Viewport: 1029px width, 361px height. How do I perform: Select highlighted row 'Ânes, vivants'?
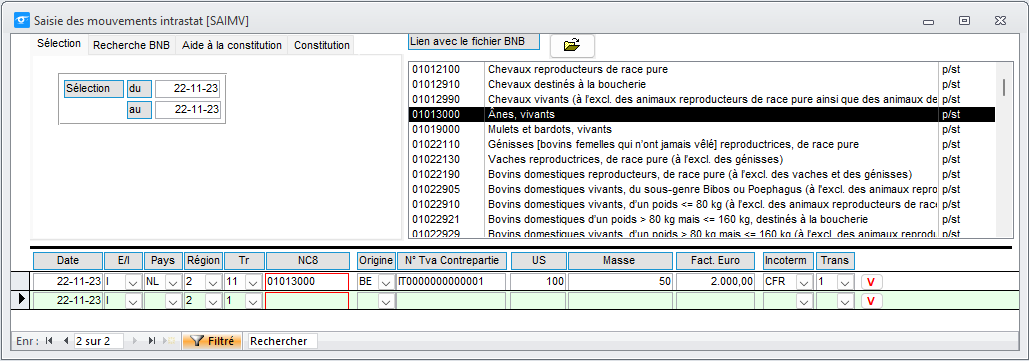tap(702, 114)
